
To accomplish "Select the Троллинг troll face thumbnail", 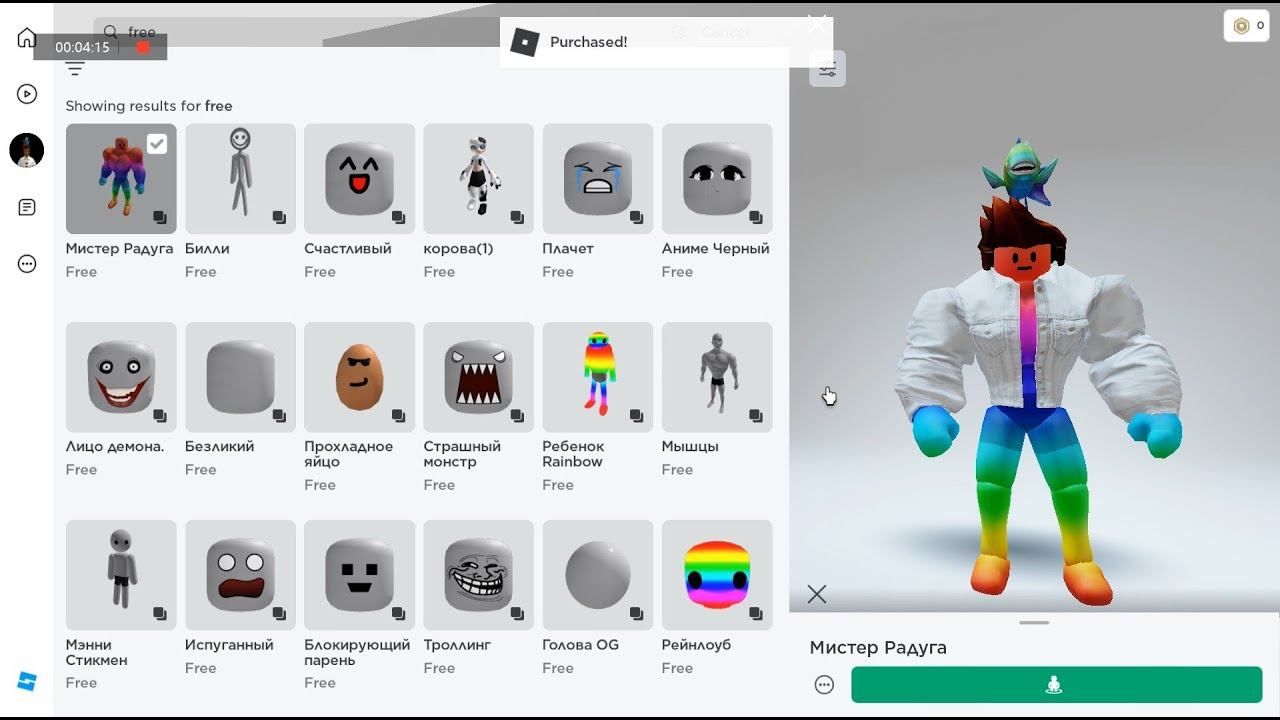I will click(x=478, y=575).
